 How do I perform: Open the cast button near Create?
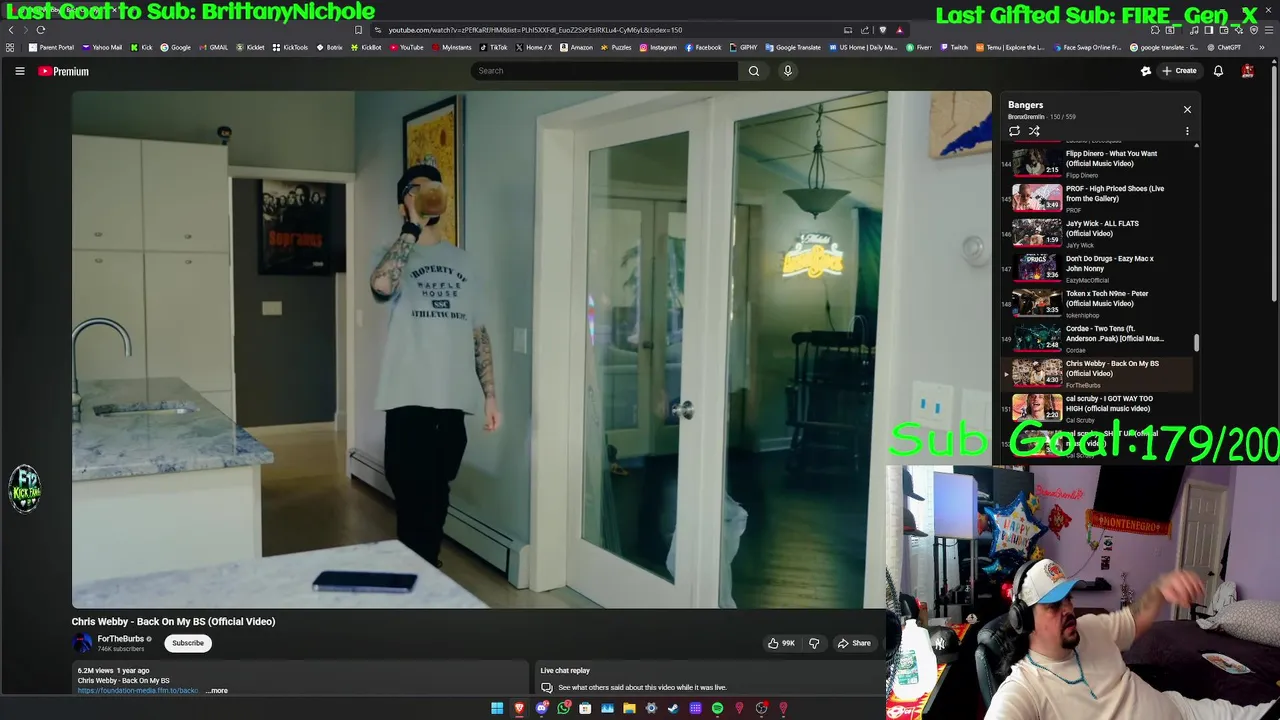tap(1146, 71)
